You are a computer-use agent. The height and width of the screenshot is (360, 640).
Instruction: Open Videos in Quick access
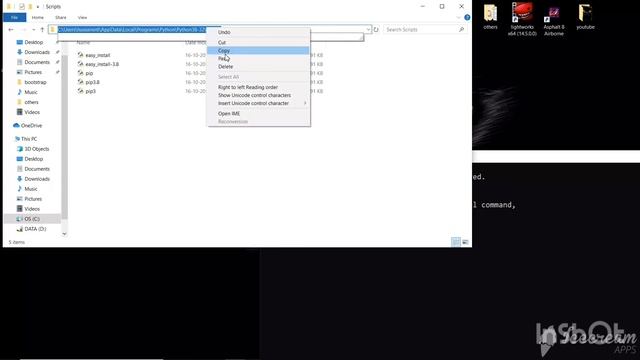[32, 112]
